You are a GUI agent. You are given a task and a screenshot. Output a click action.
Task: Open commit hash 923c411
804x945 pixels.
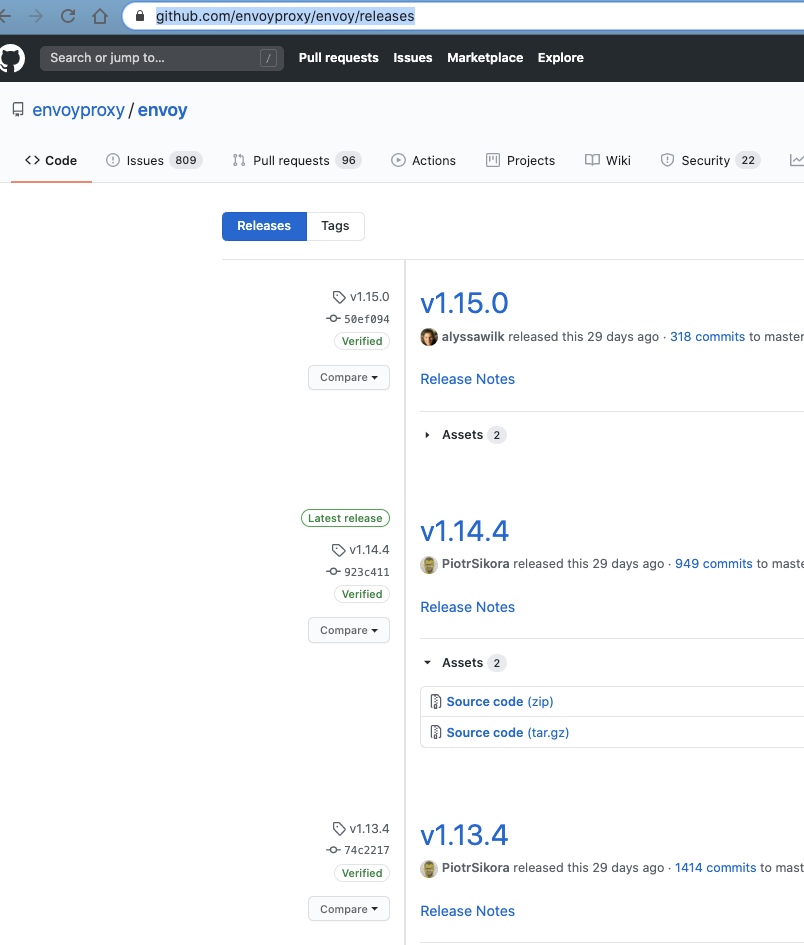(366, 572)
